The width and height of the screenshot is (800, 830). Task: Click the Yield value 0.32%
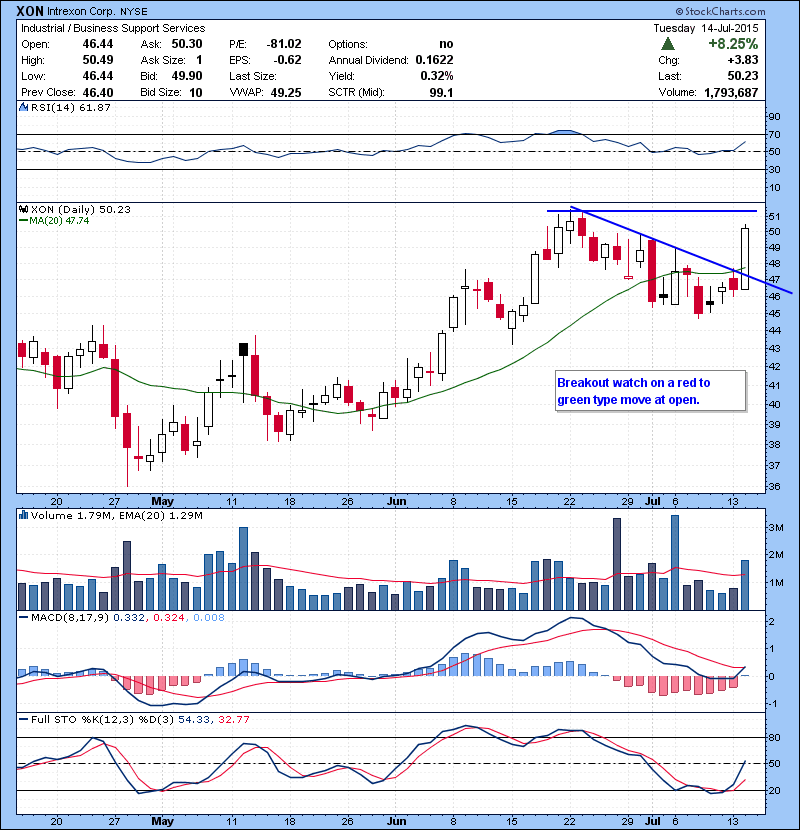click(x=437, y=76)
